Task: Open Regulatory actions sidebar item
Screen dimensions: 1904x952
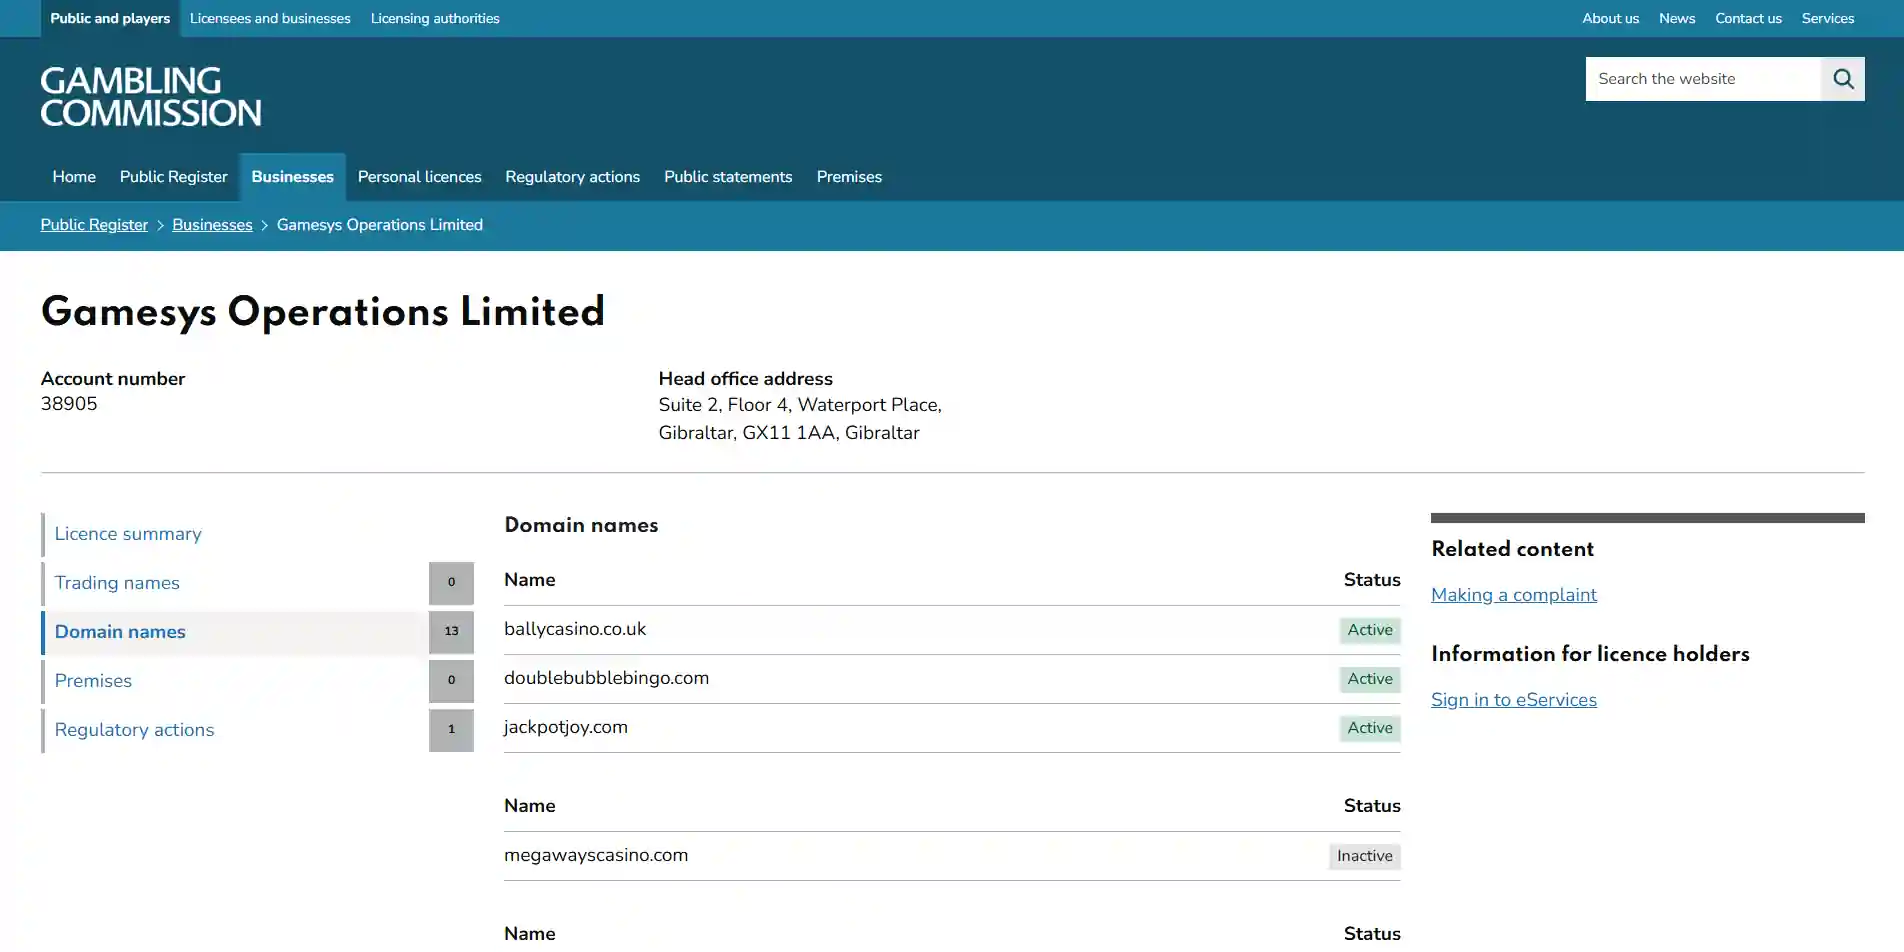Action: click(235, 730)
